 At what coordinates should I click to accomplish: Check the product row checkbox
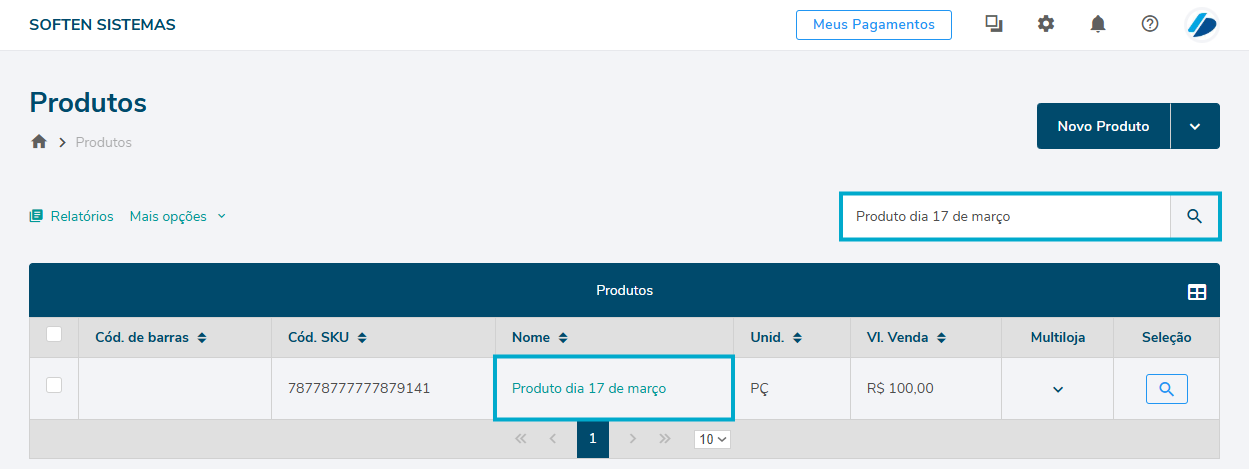pyautogui.click(x=54, y=385)
